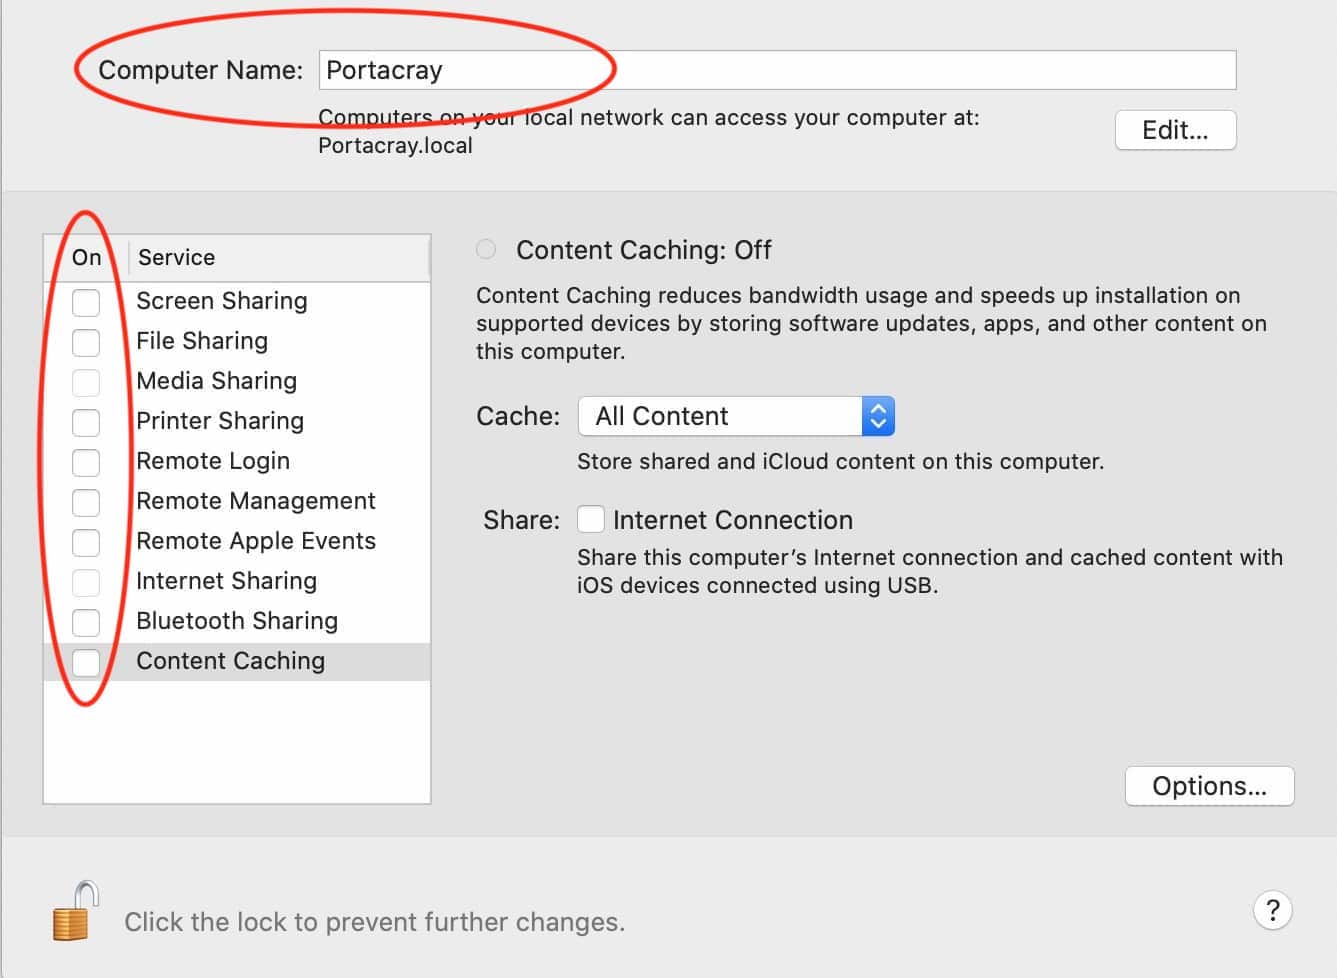Viewport: 1337px width, 978px height.
Task: Select Remote Management service row
Action: click(237, 502)
